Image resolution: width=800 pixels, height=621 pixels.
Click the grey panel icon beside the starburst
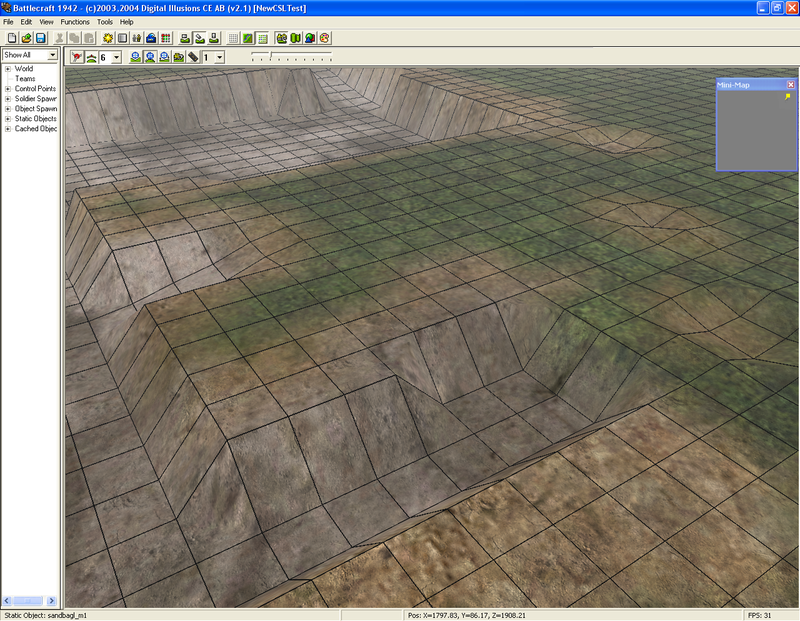pos(122,38)
